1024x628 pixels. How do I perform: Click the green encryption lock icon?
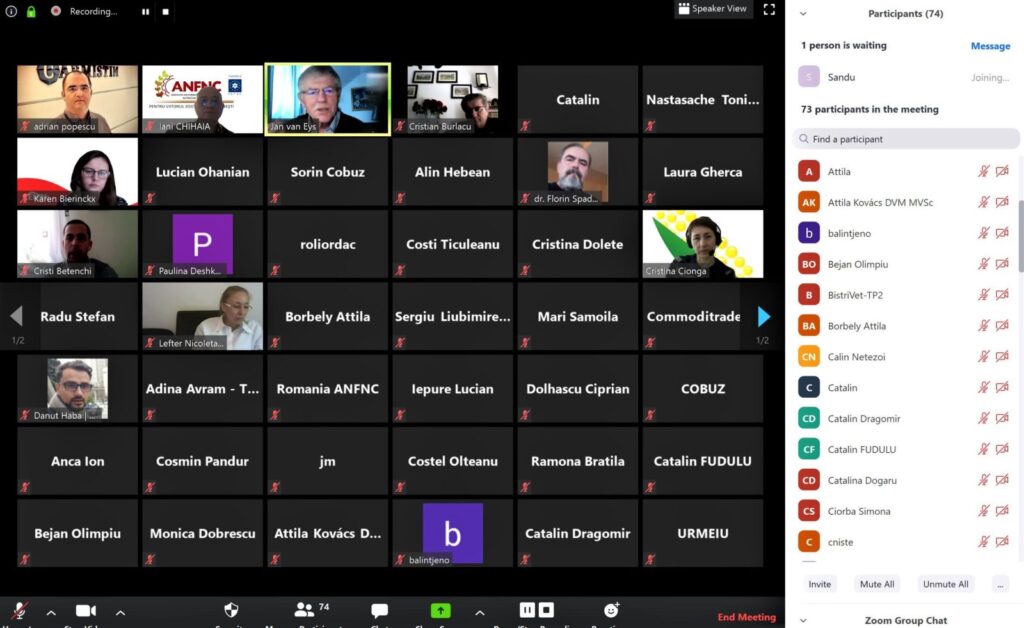[x=31, y=12]
